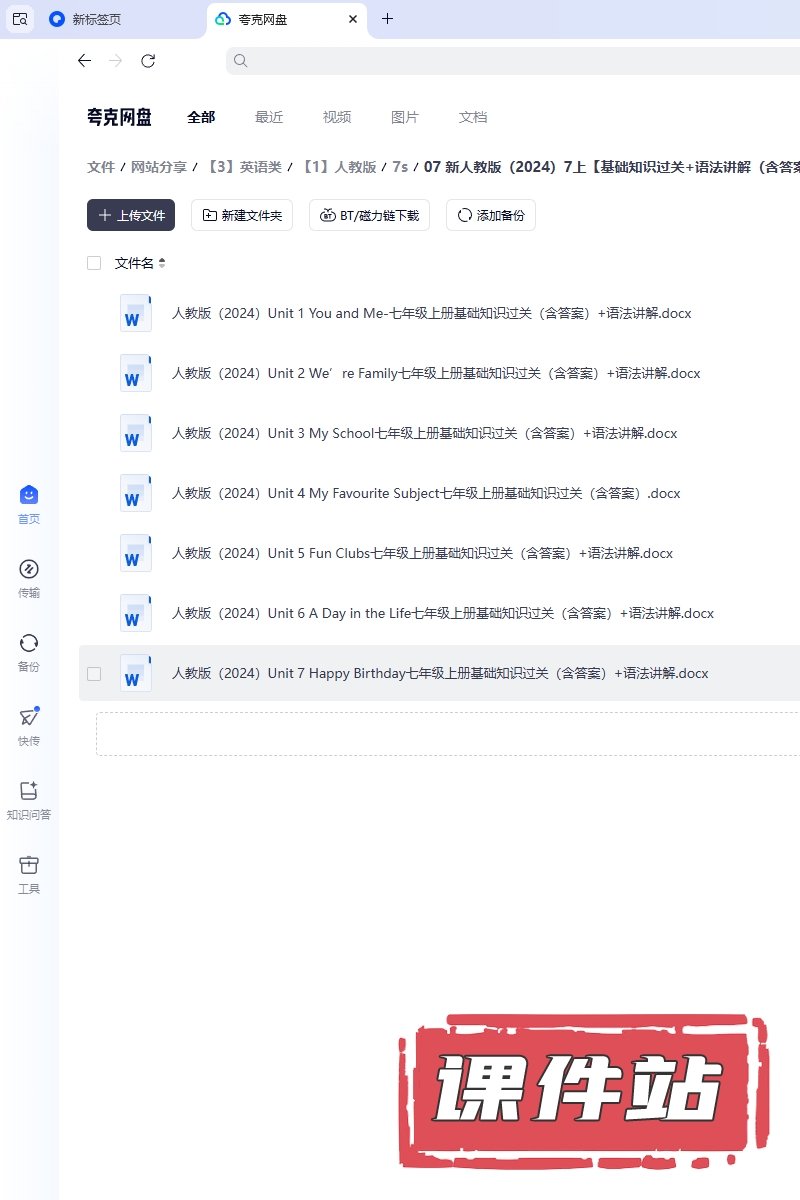Click the browser reload icon
The width and height of the screenshot is (800, 1200).
point(148,61)
